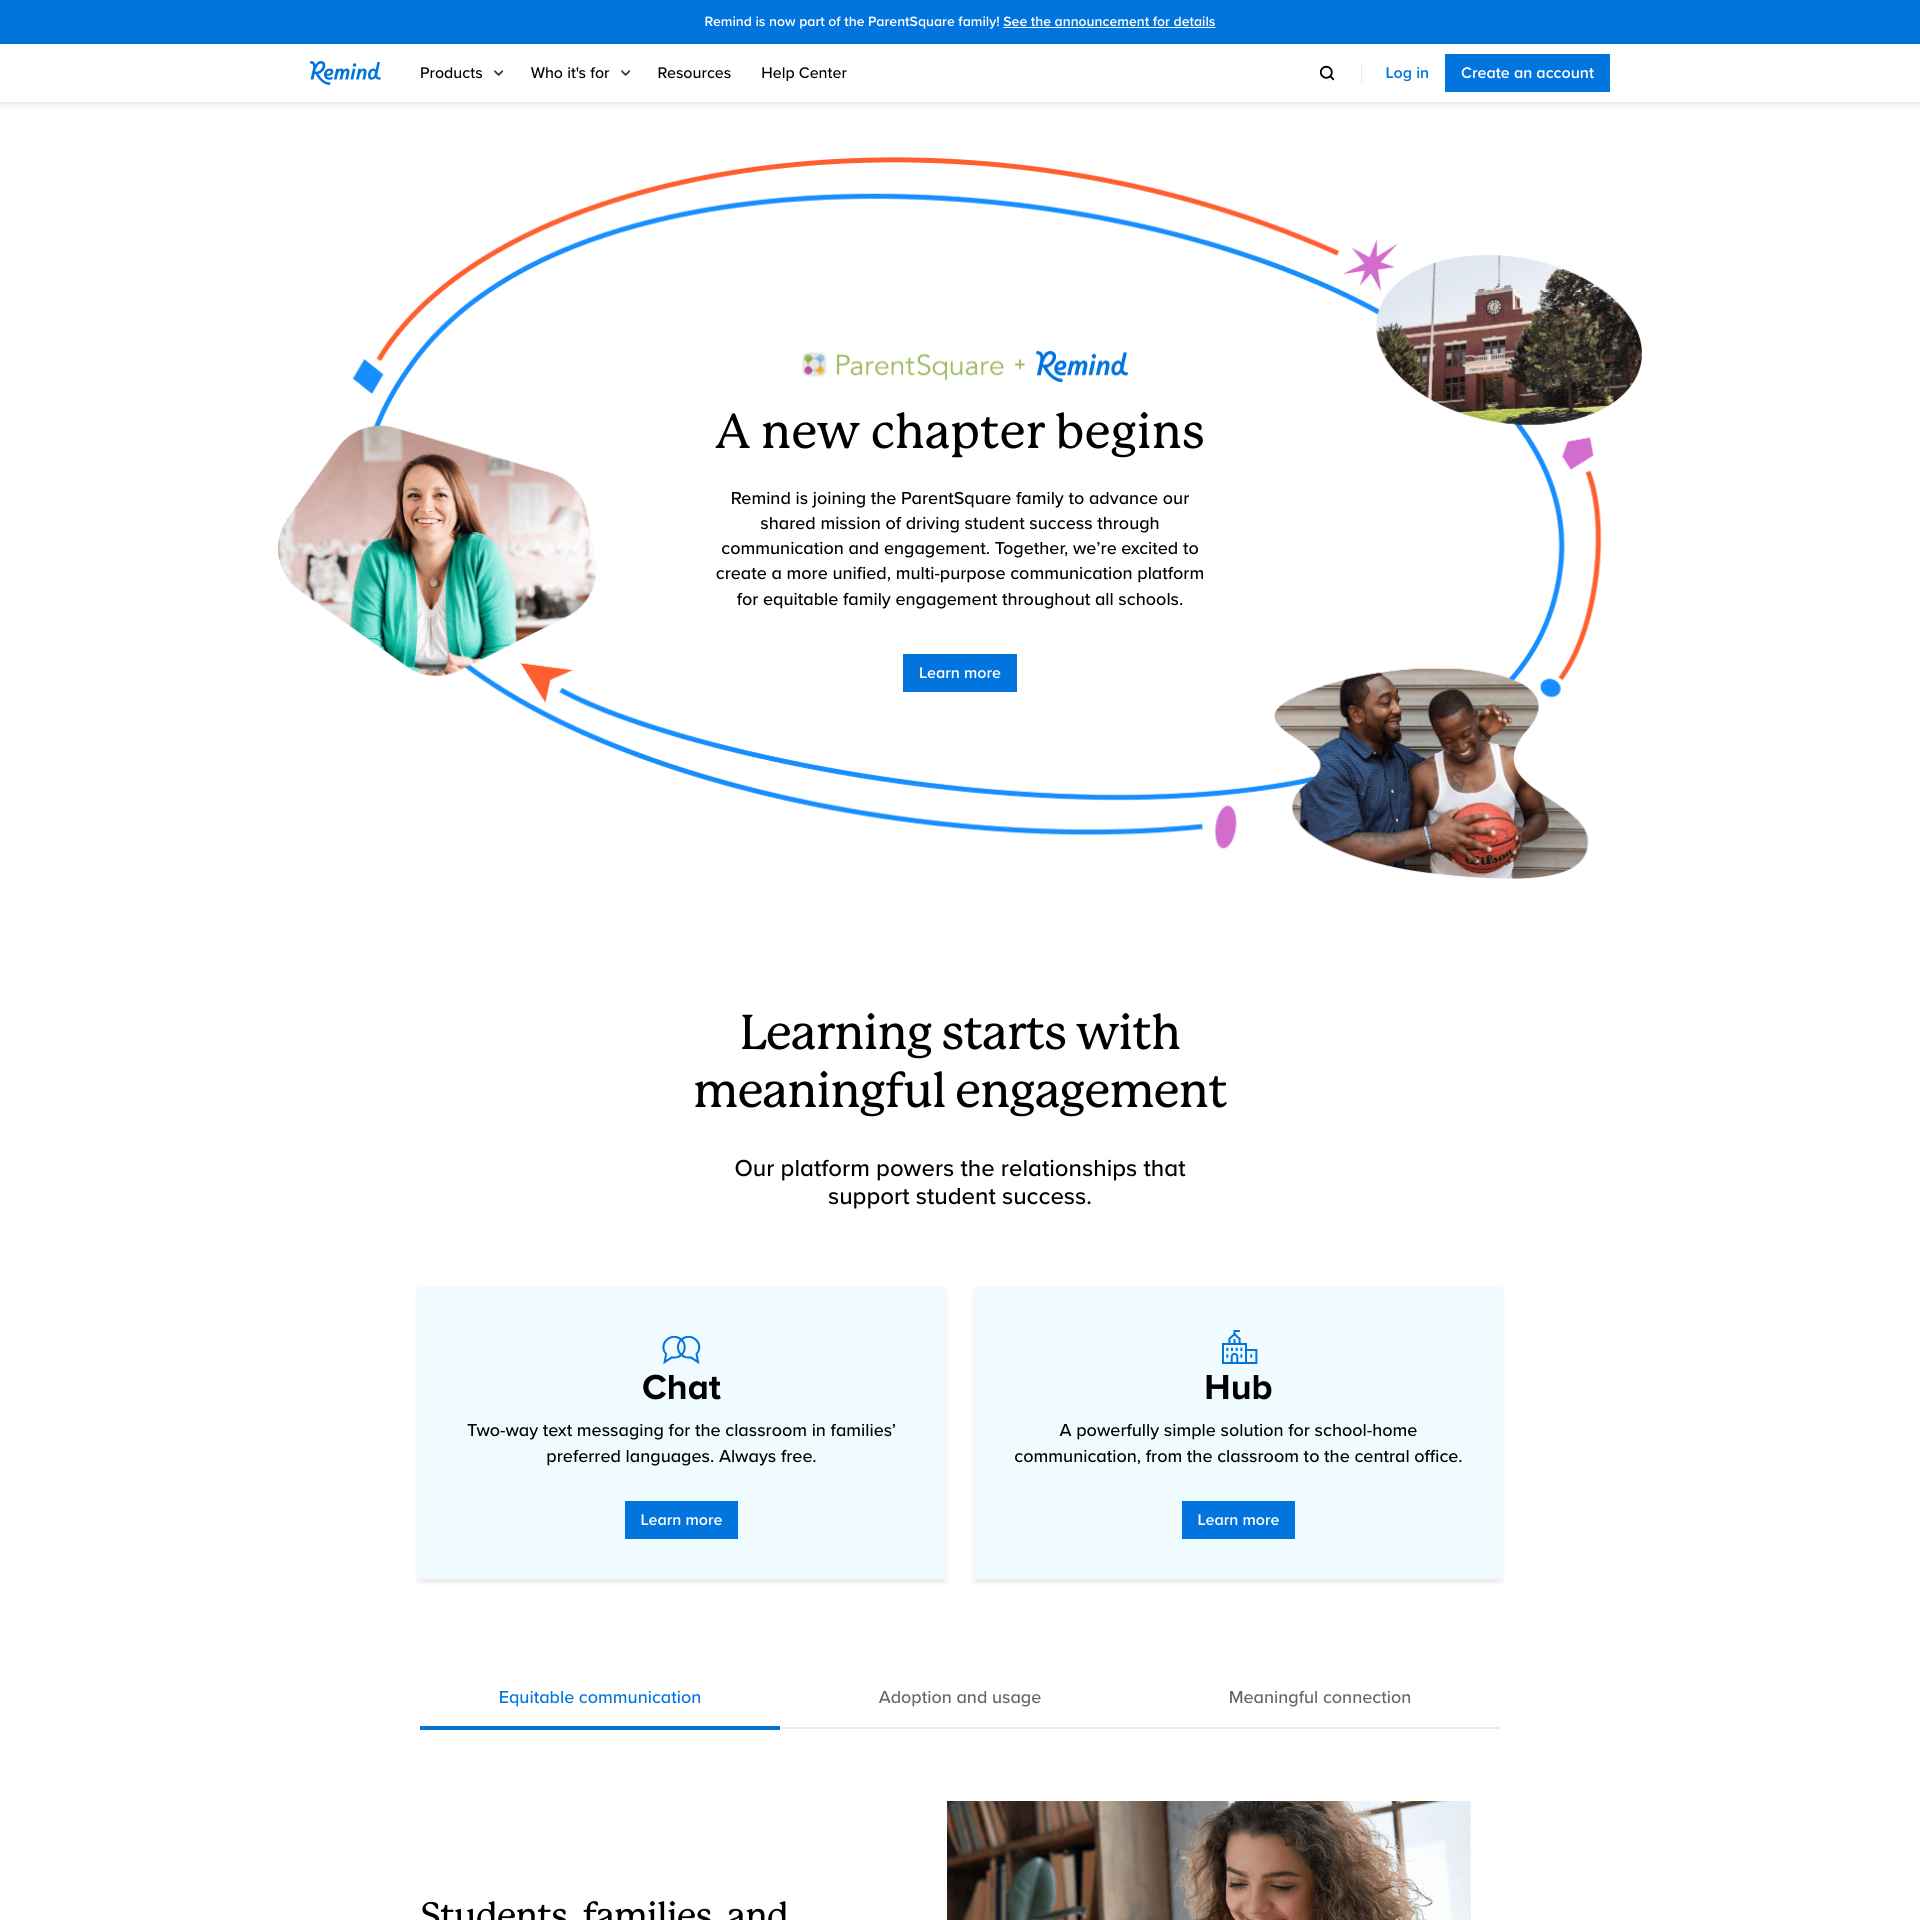Select the Adoption and usage tab
This screenshot has height=1920, width=1920.
click(x=960, y=1697)
